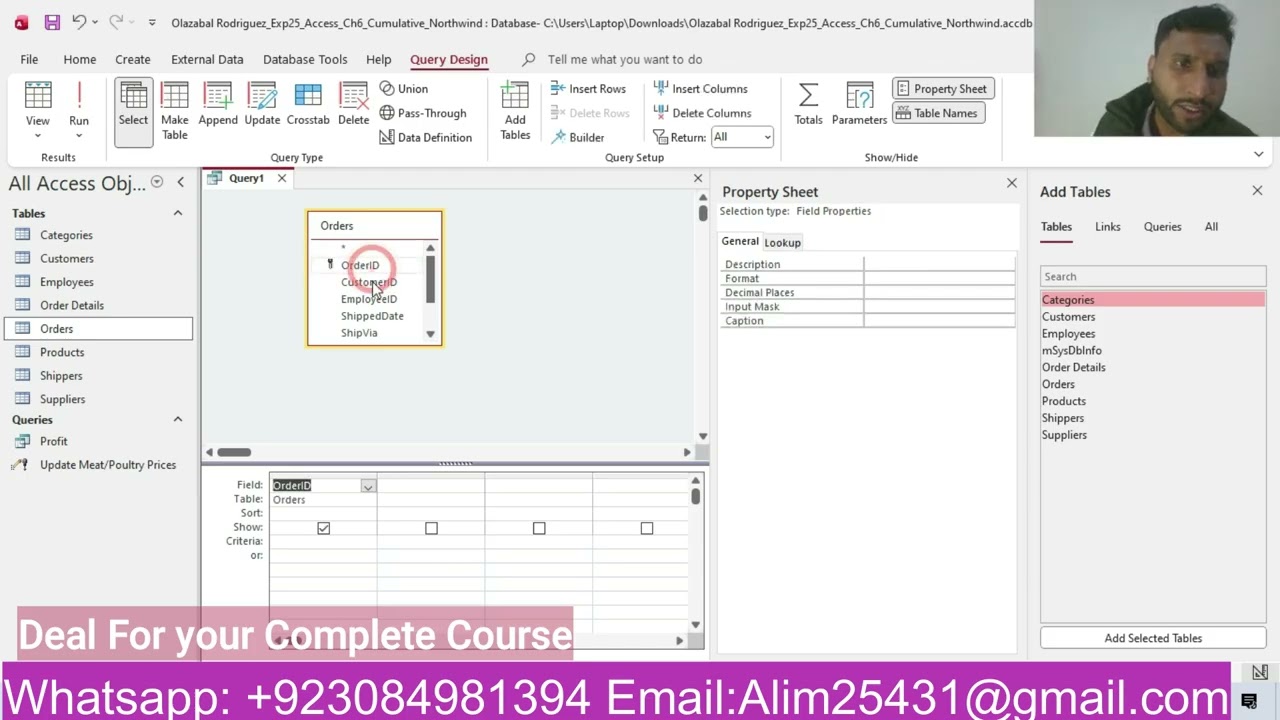Open the Field dropdown for OrderID column
This screenshot has height=720, width=1280.
point(368,486)
